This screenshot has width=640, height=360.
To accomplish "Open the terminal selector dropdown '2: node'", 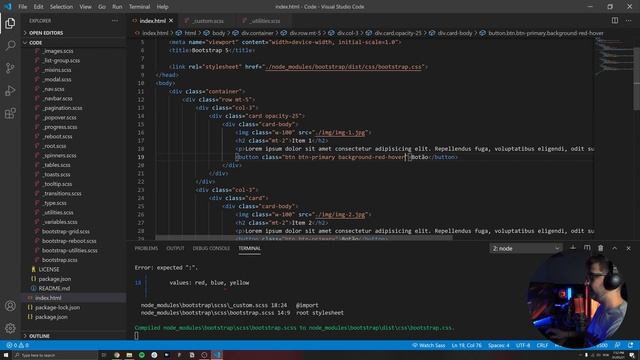I will [x=526, y=248].
